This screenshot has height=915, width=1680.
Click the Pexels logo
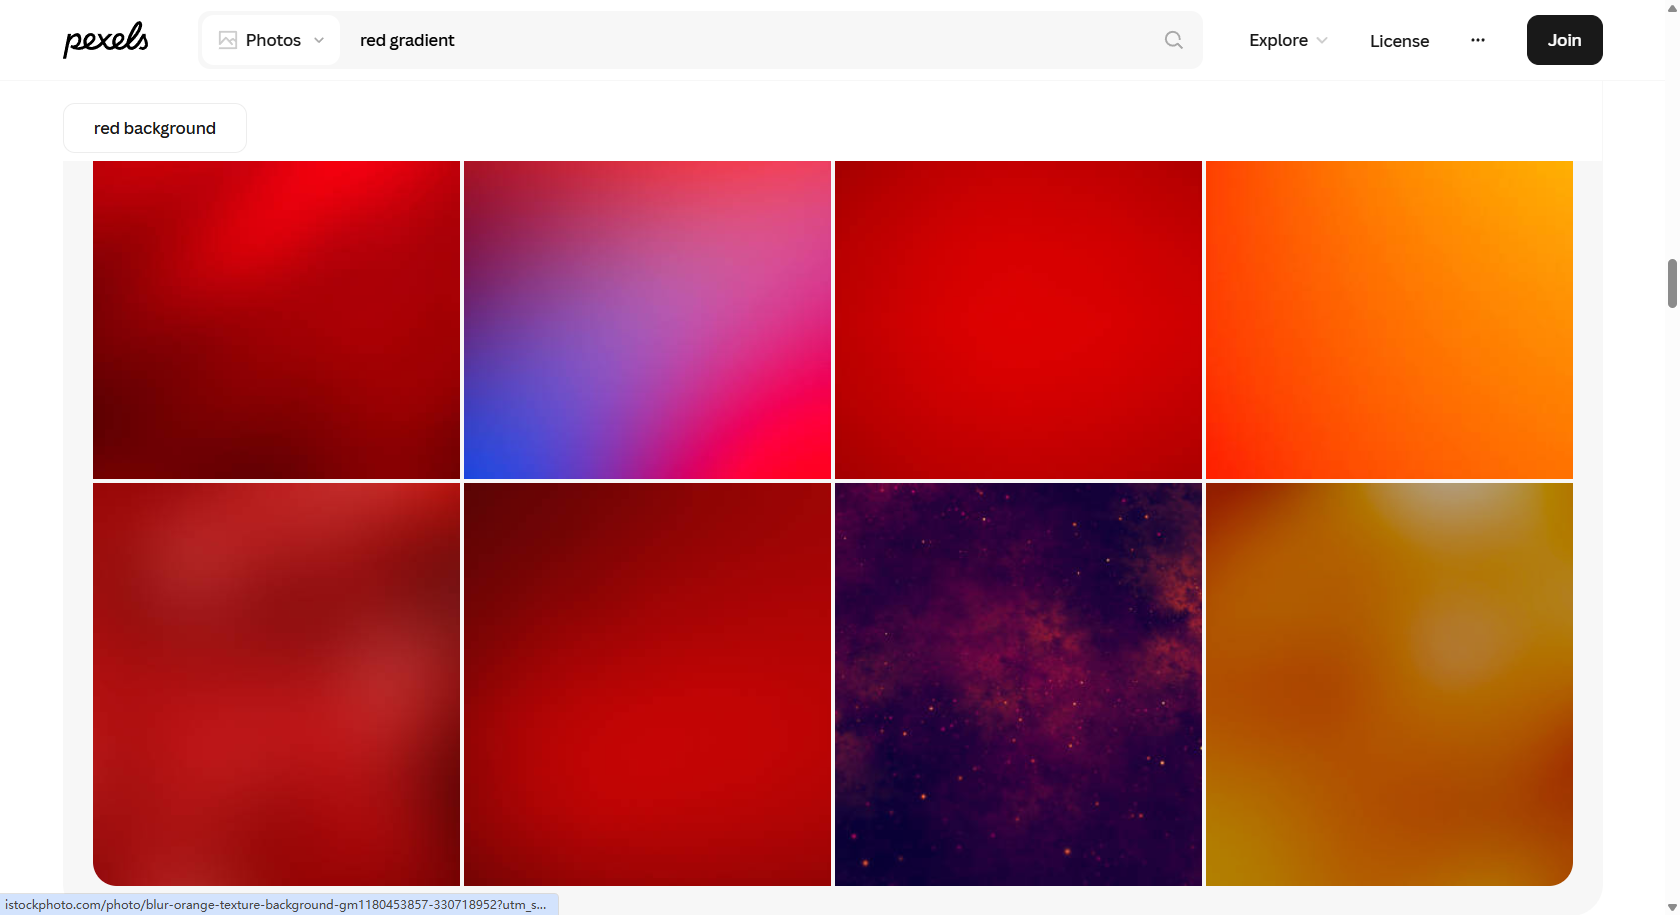point(105,40)
